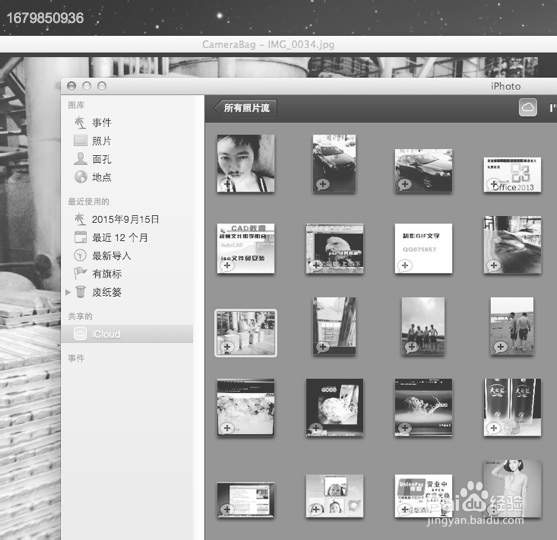Add comment on the window frame photo
557x540 pixels.
point(323,347)
